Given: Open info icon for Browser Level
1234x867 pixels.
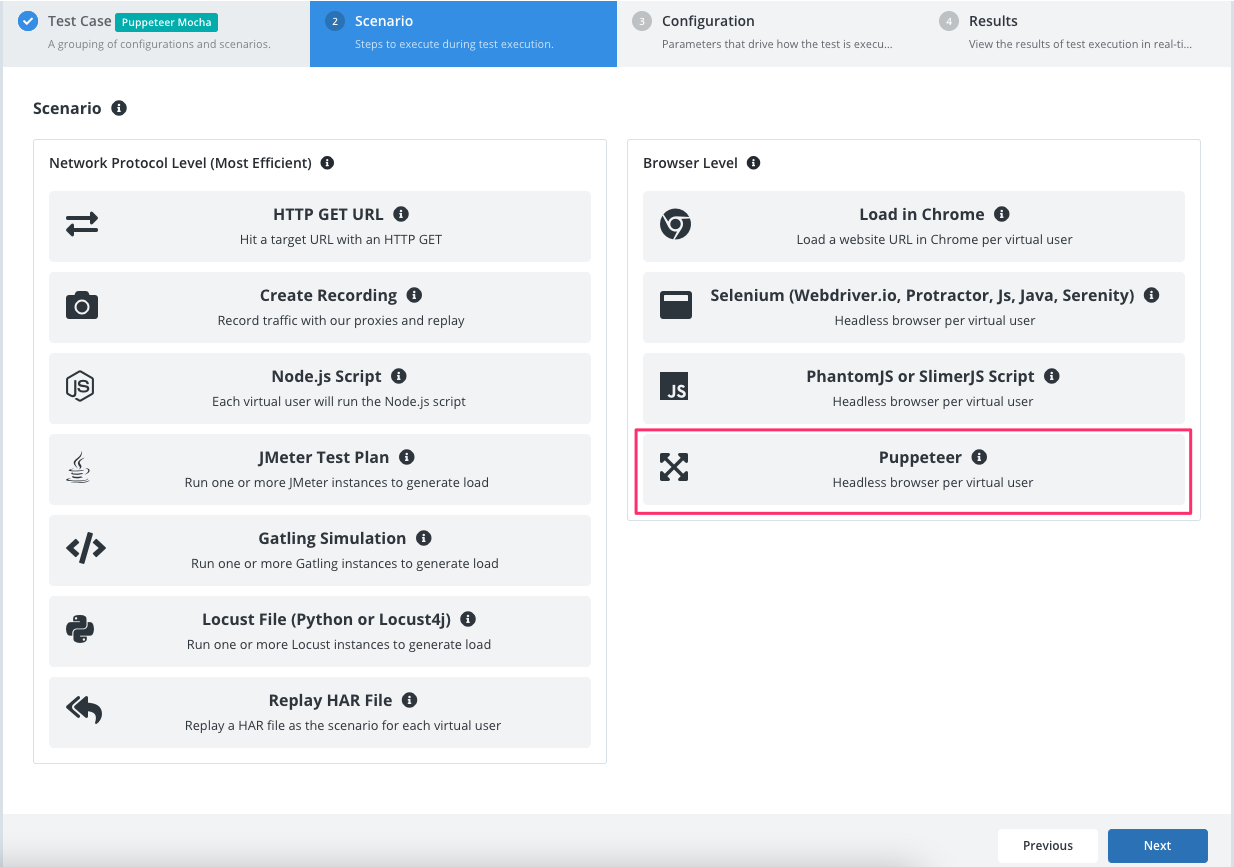Looking at the screenshot, I should point(754,163).
